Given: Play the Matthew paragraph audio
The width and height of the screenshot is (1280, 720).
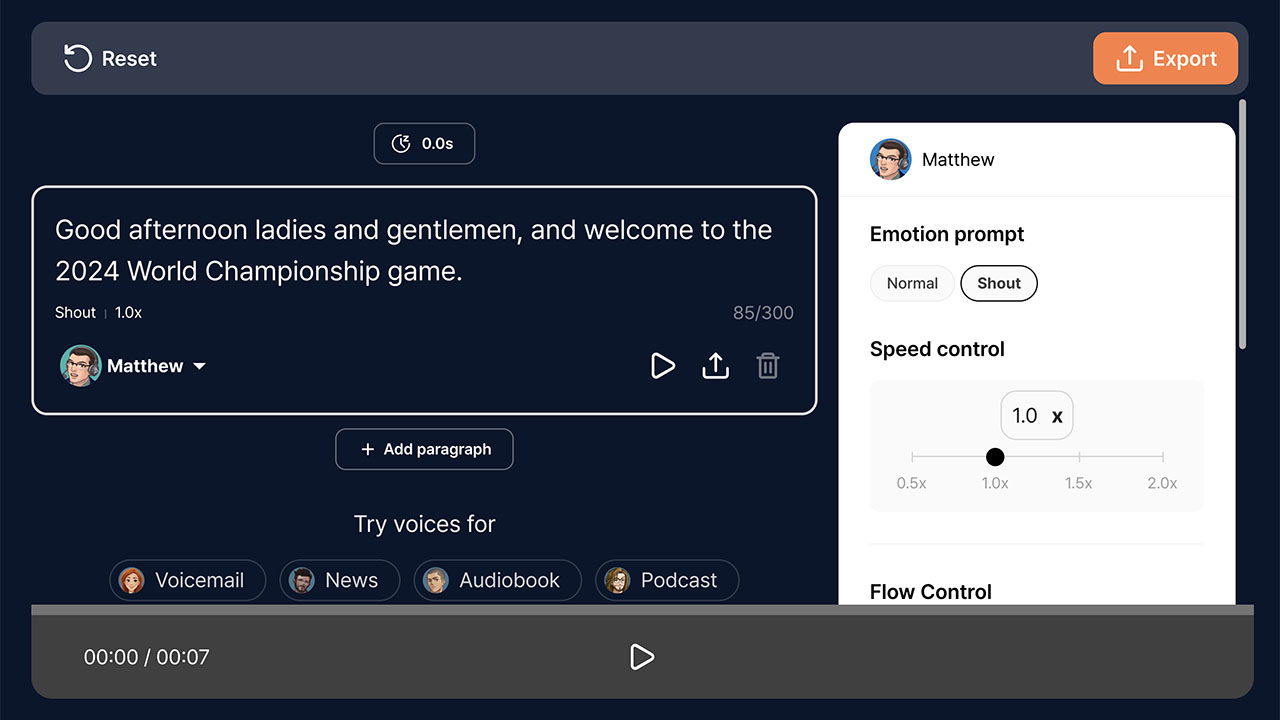Looking at the screenshot, I should point(662,366).
